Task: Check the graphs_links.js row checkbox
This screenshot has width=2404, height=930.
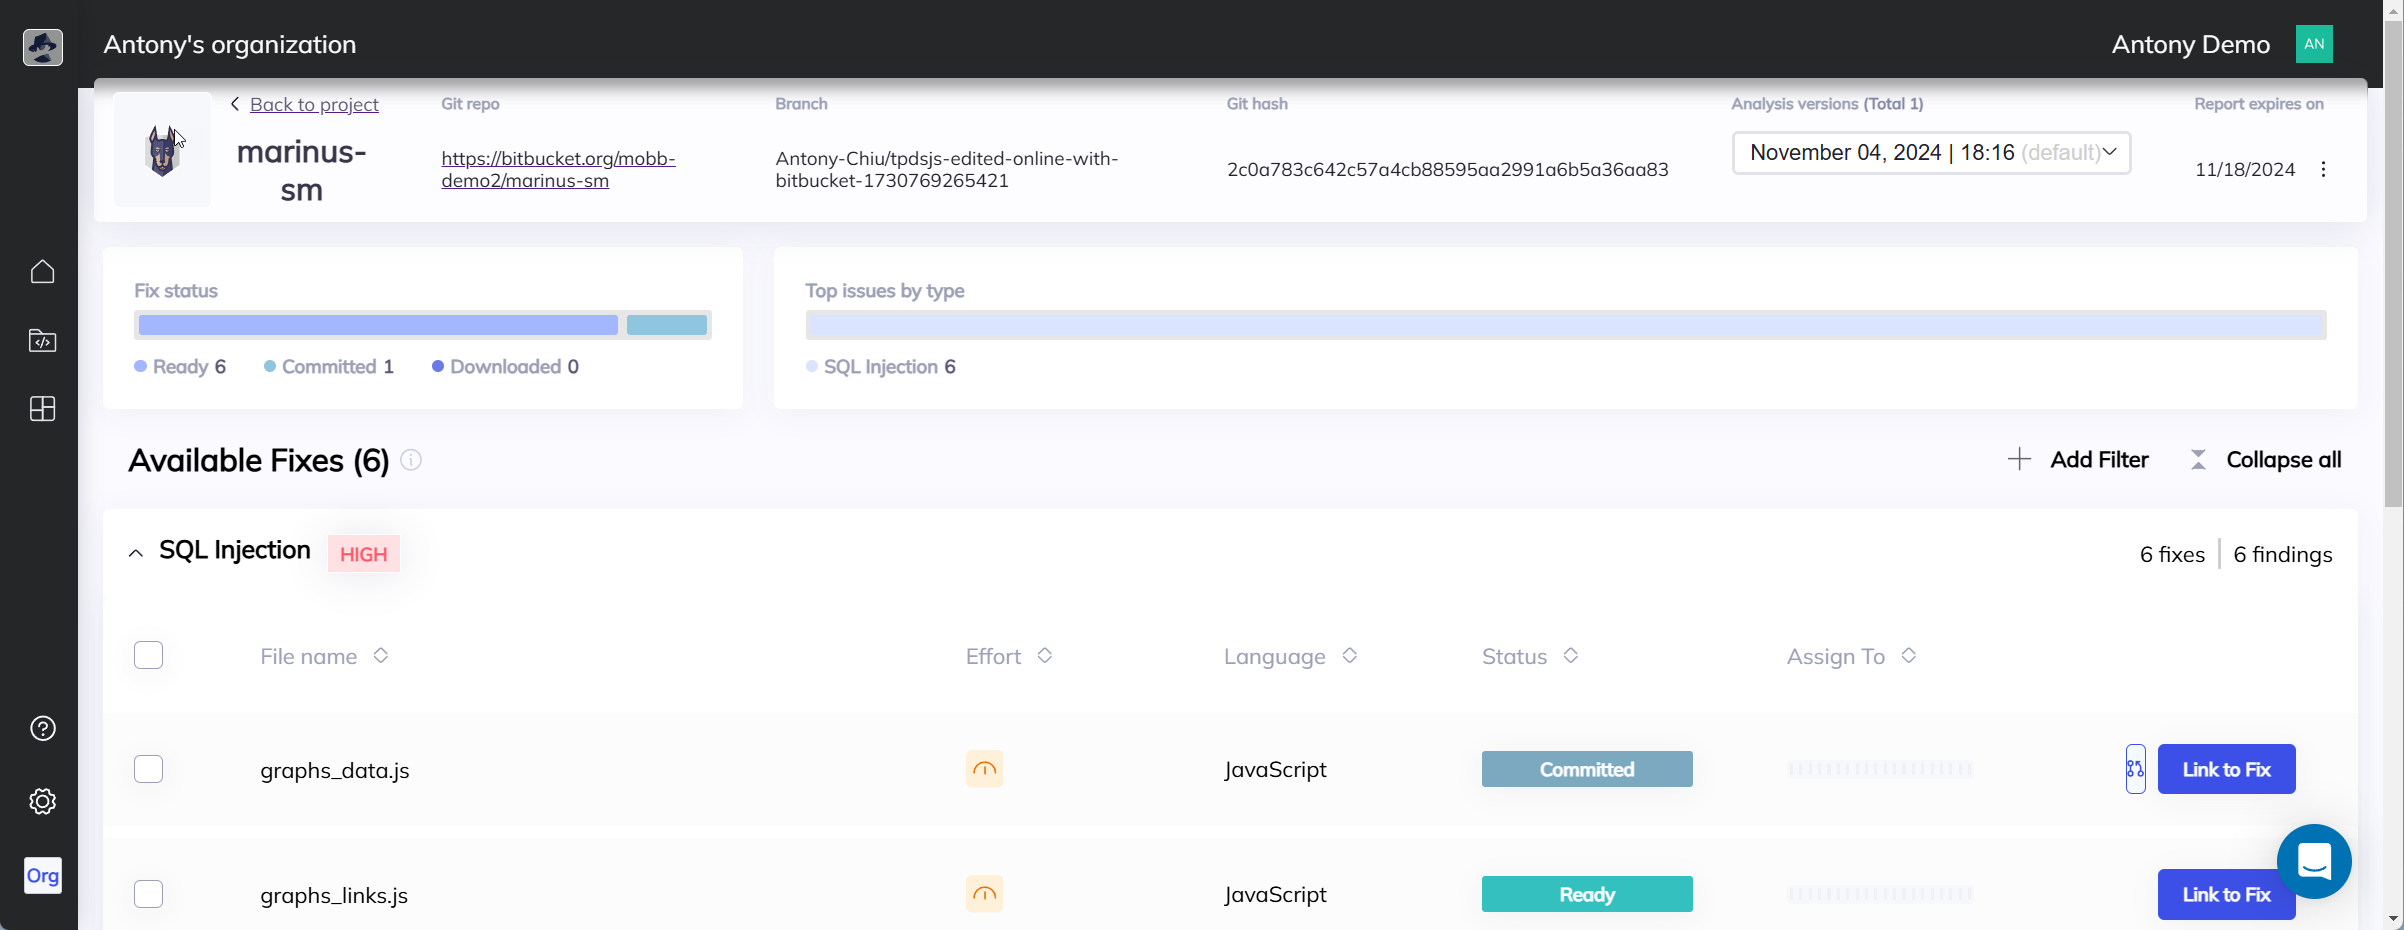Action: (148, 894)
